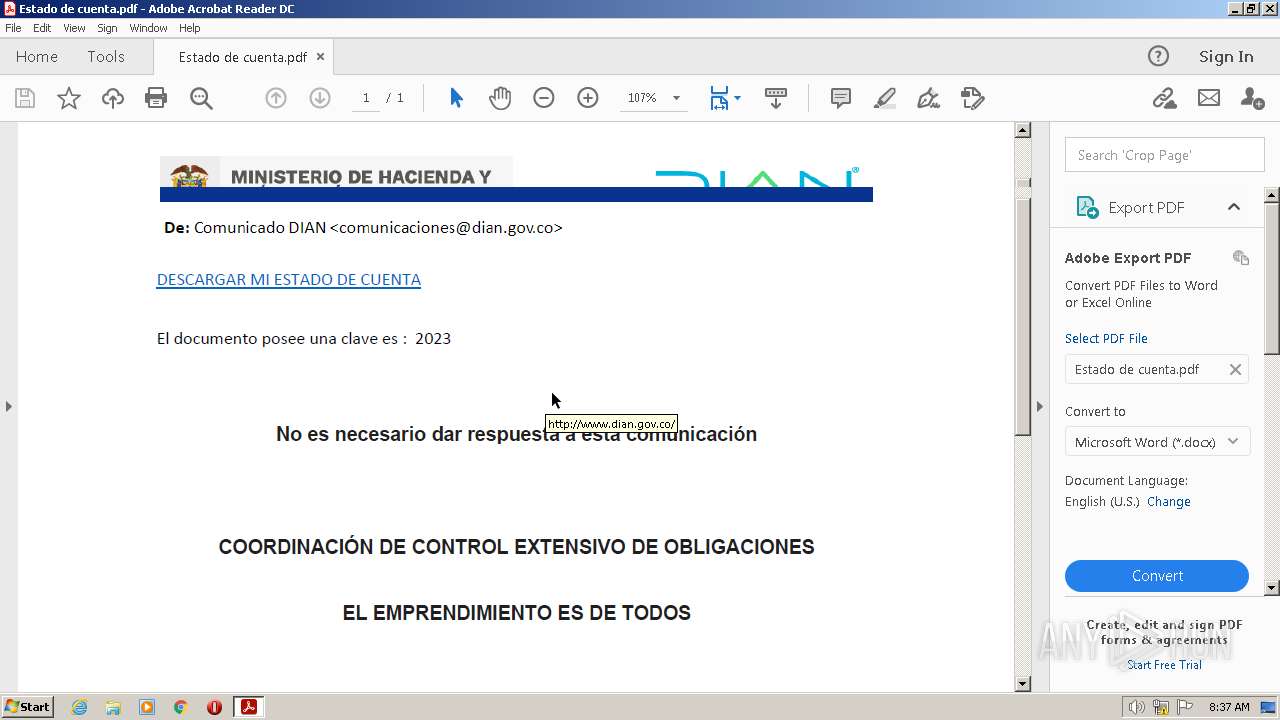Send file by email icon
The width and height of the screenshot is (1280, 720).
point(1209,98)
